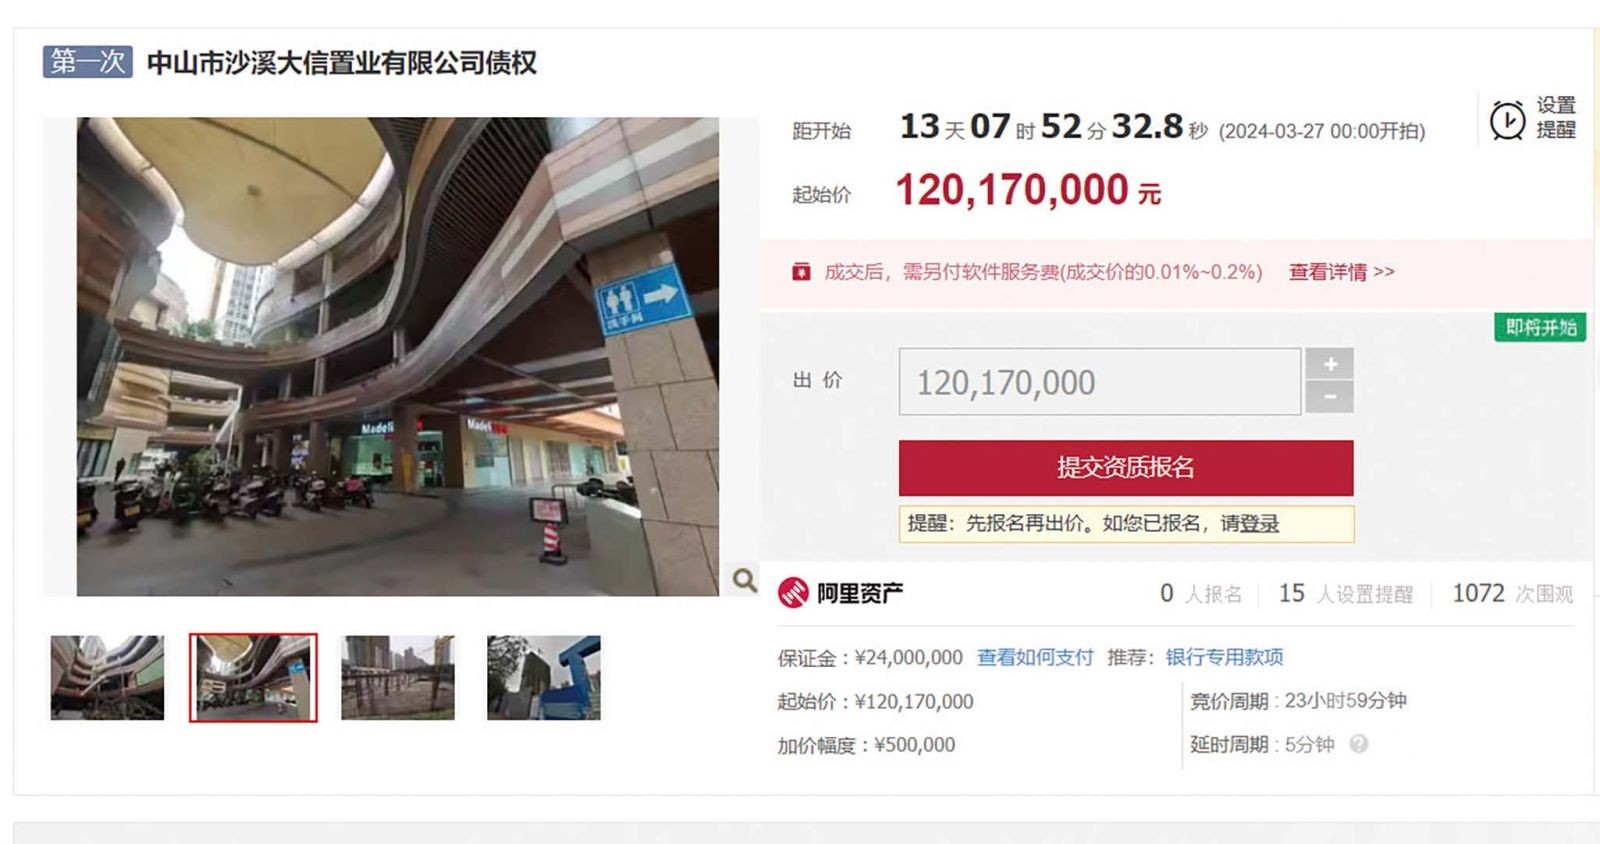Screen dimensions: 1600x844
Task: Submit qualification with 提交资质报名 button
Action: tap(1126, 468)
